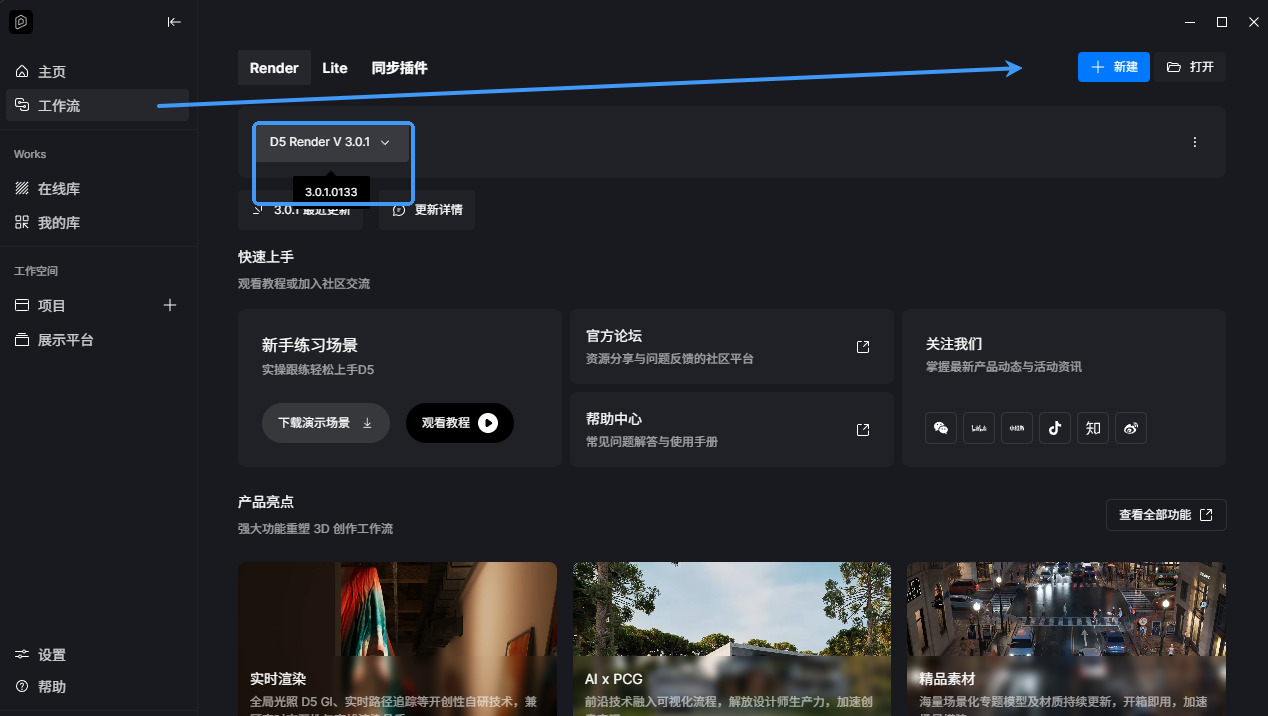1268x716 pixels.
Task: Click play icon on 观看教程
Action: tap(487, 423)
